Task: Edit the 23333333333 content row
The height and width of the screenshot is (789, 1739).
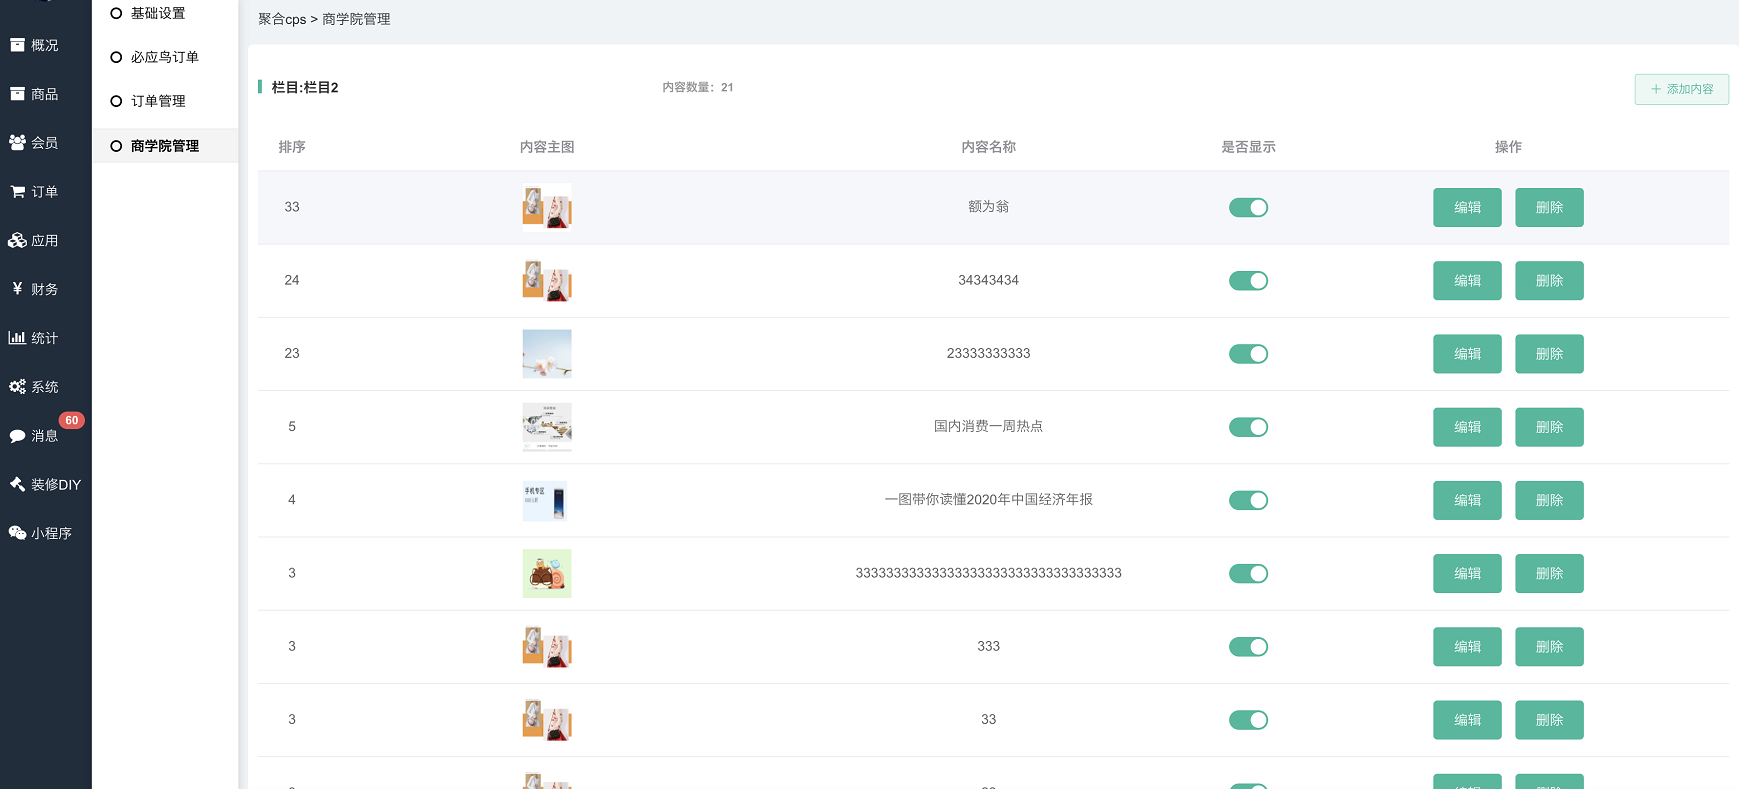Action: coord(1466,354)
